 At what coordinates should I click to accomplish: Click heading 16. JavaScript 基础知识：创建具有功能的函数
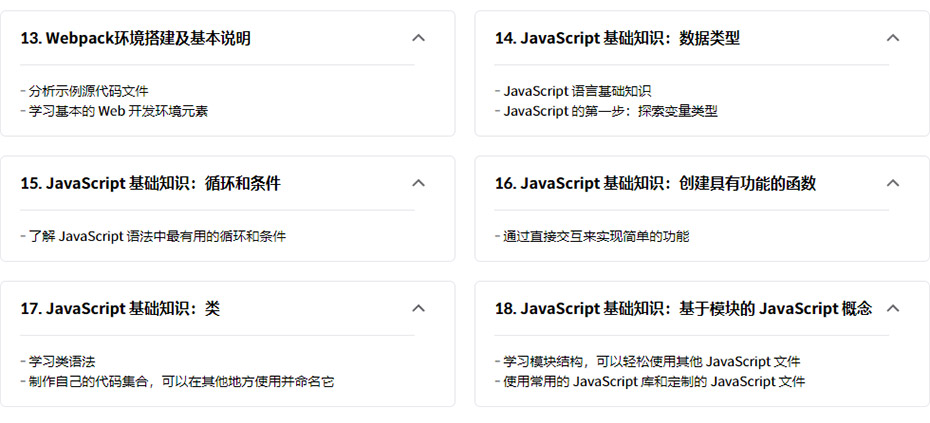click(655, 184)
